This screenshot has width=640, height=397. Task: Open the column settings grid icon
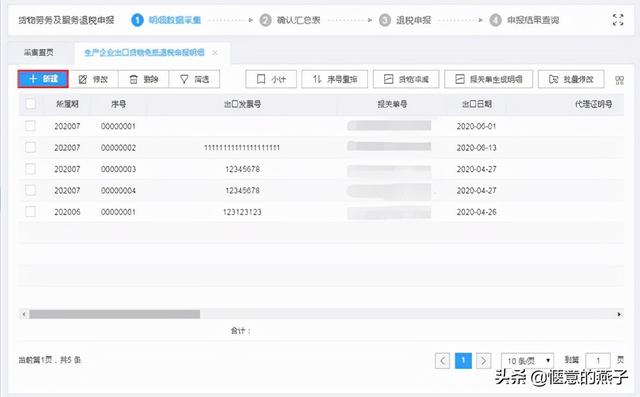pyautogui.click(x=619, y=80)
